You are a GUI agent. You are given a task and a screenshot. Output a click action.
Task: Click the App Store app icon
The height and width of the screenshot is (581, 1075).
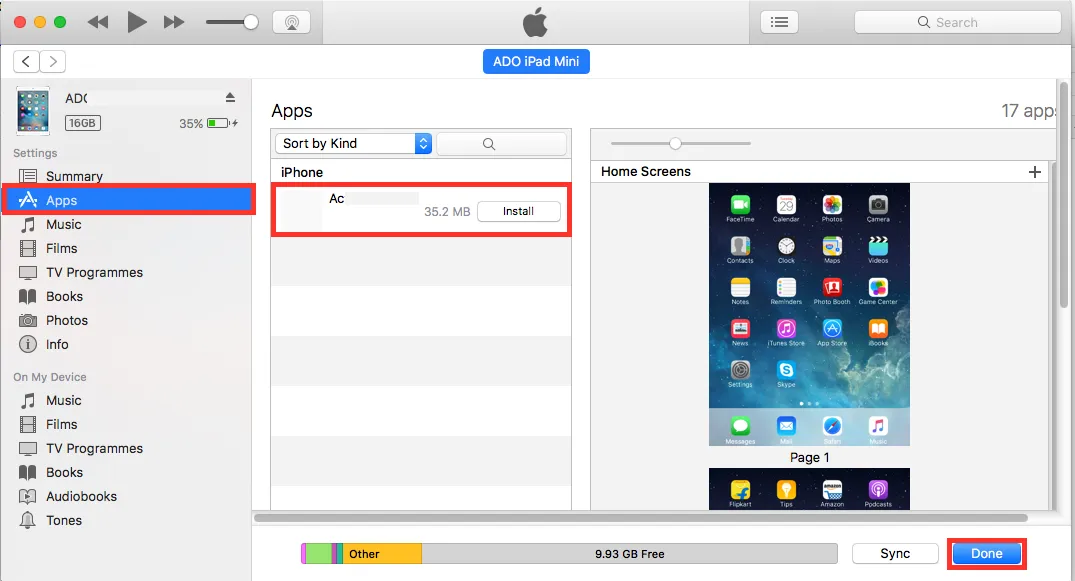click(x=832, y=329)
